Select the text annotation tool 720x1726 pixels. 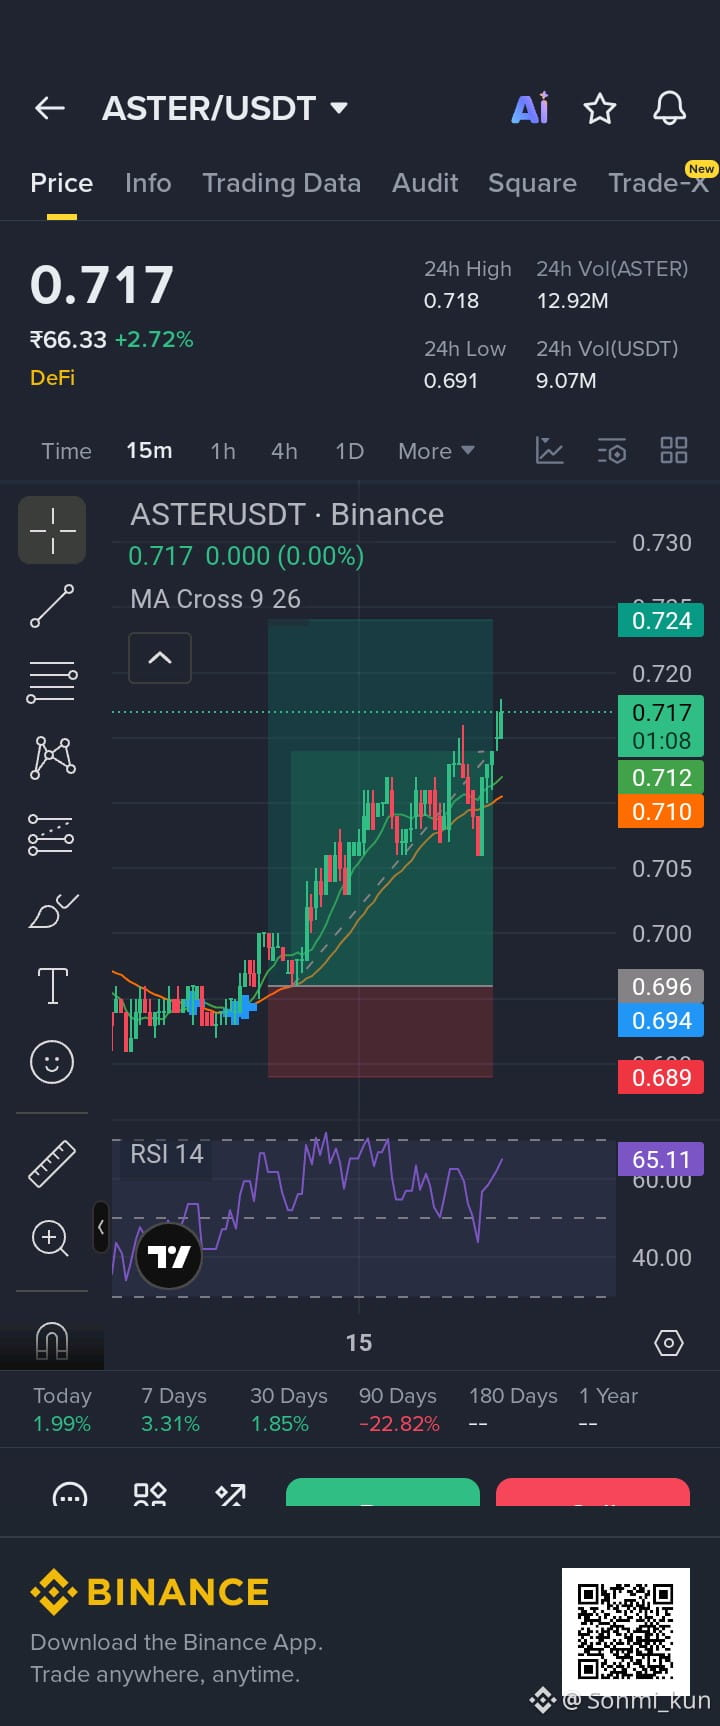pos(52,986)
